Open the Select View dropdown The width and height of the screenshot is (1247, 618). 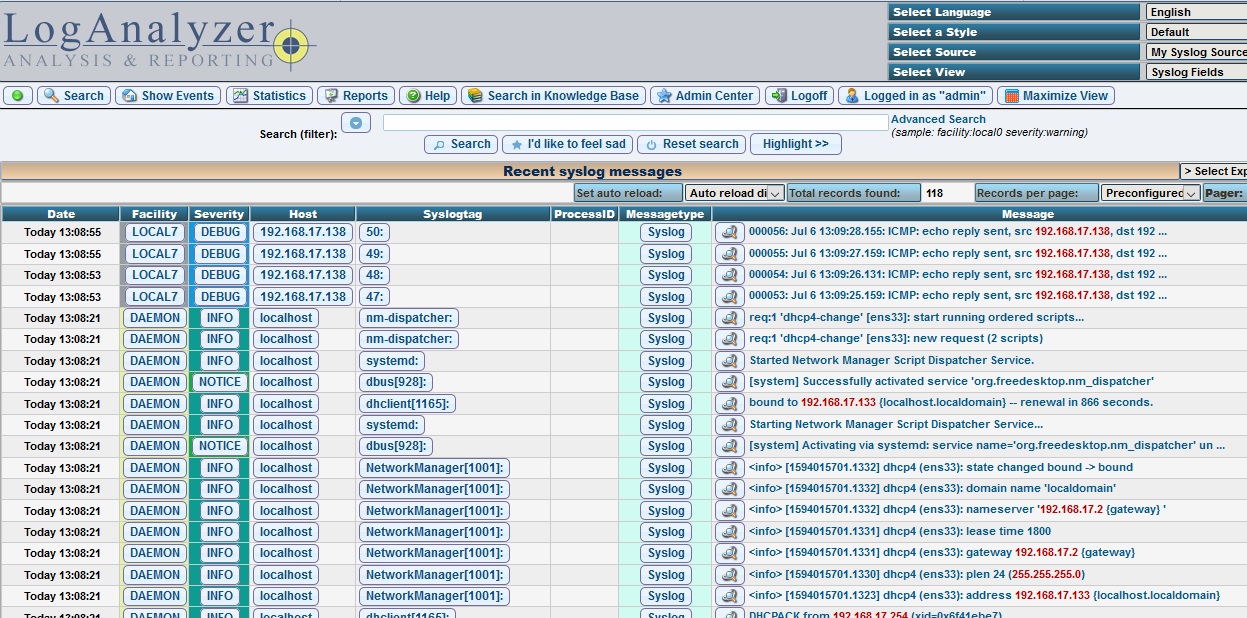click(x=1196, y=72)
